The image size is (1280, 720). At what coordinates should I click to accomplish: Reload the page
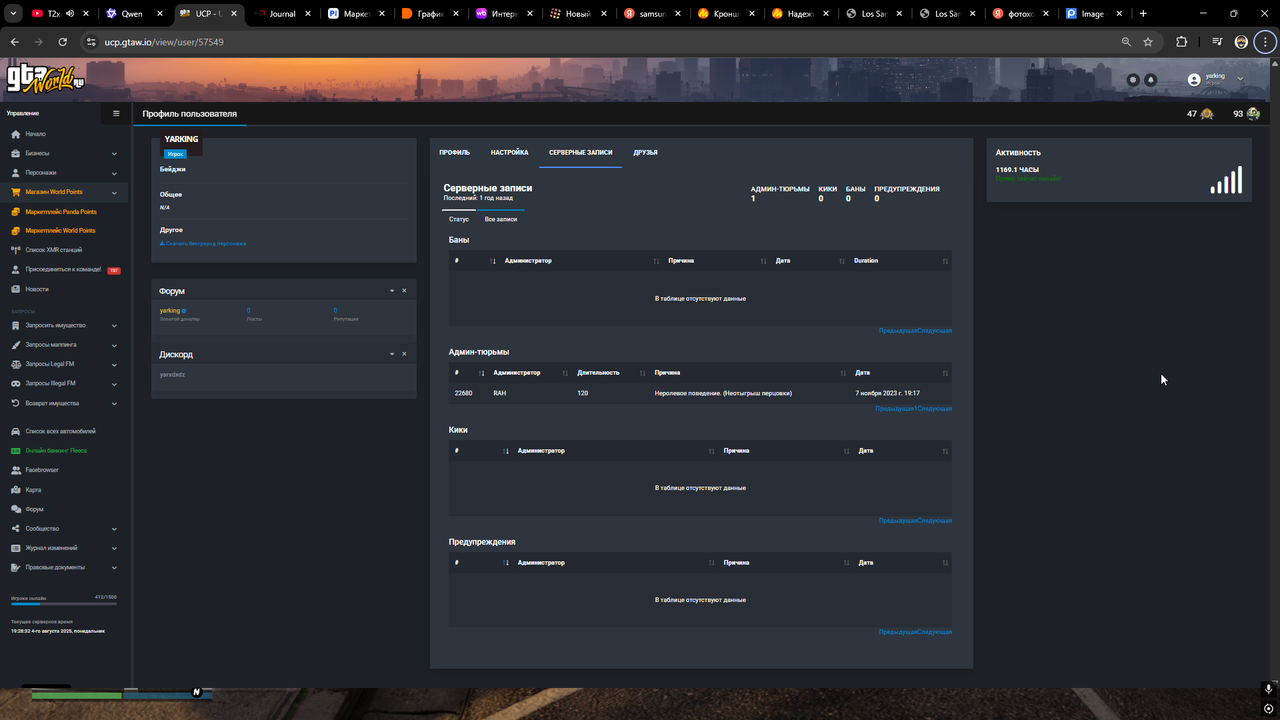tap(62, 42)
